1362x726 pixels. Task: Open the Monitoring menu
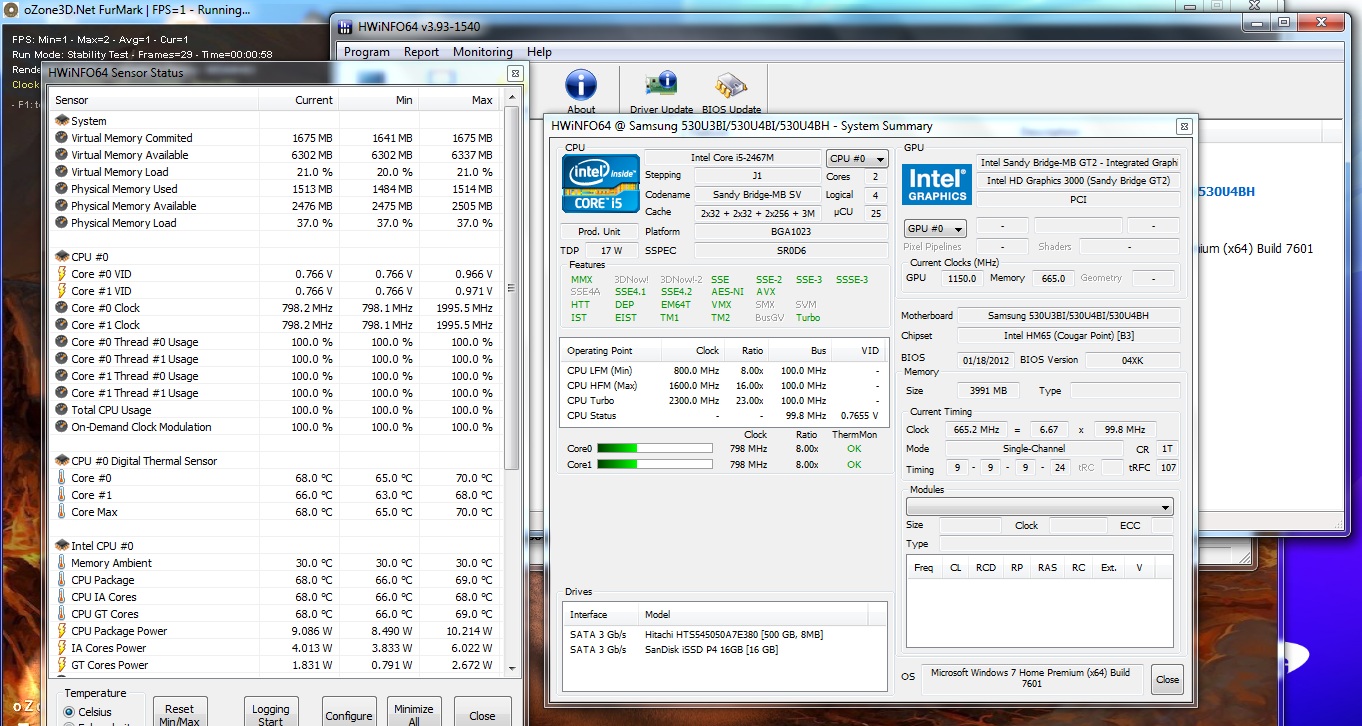tap(482, 52)
